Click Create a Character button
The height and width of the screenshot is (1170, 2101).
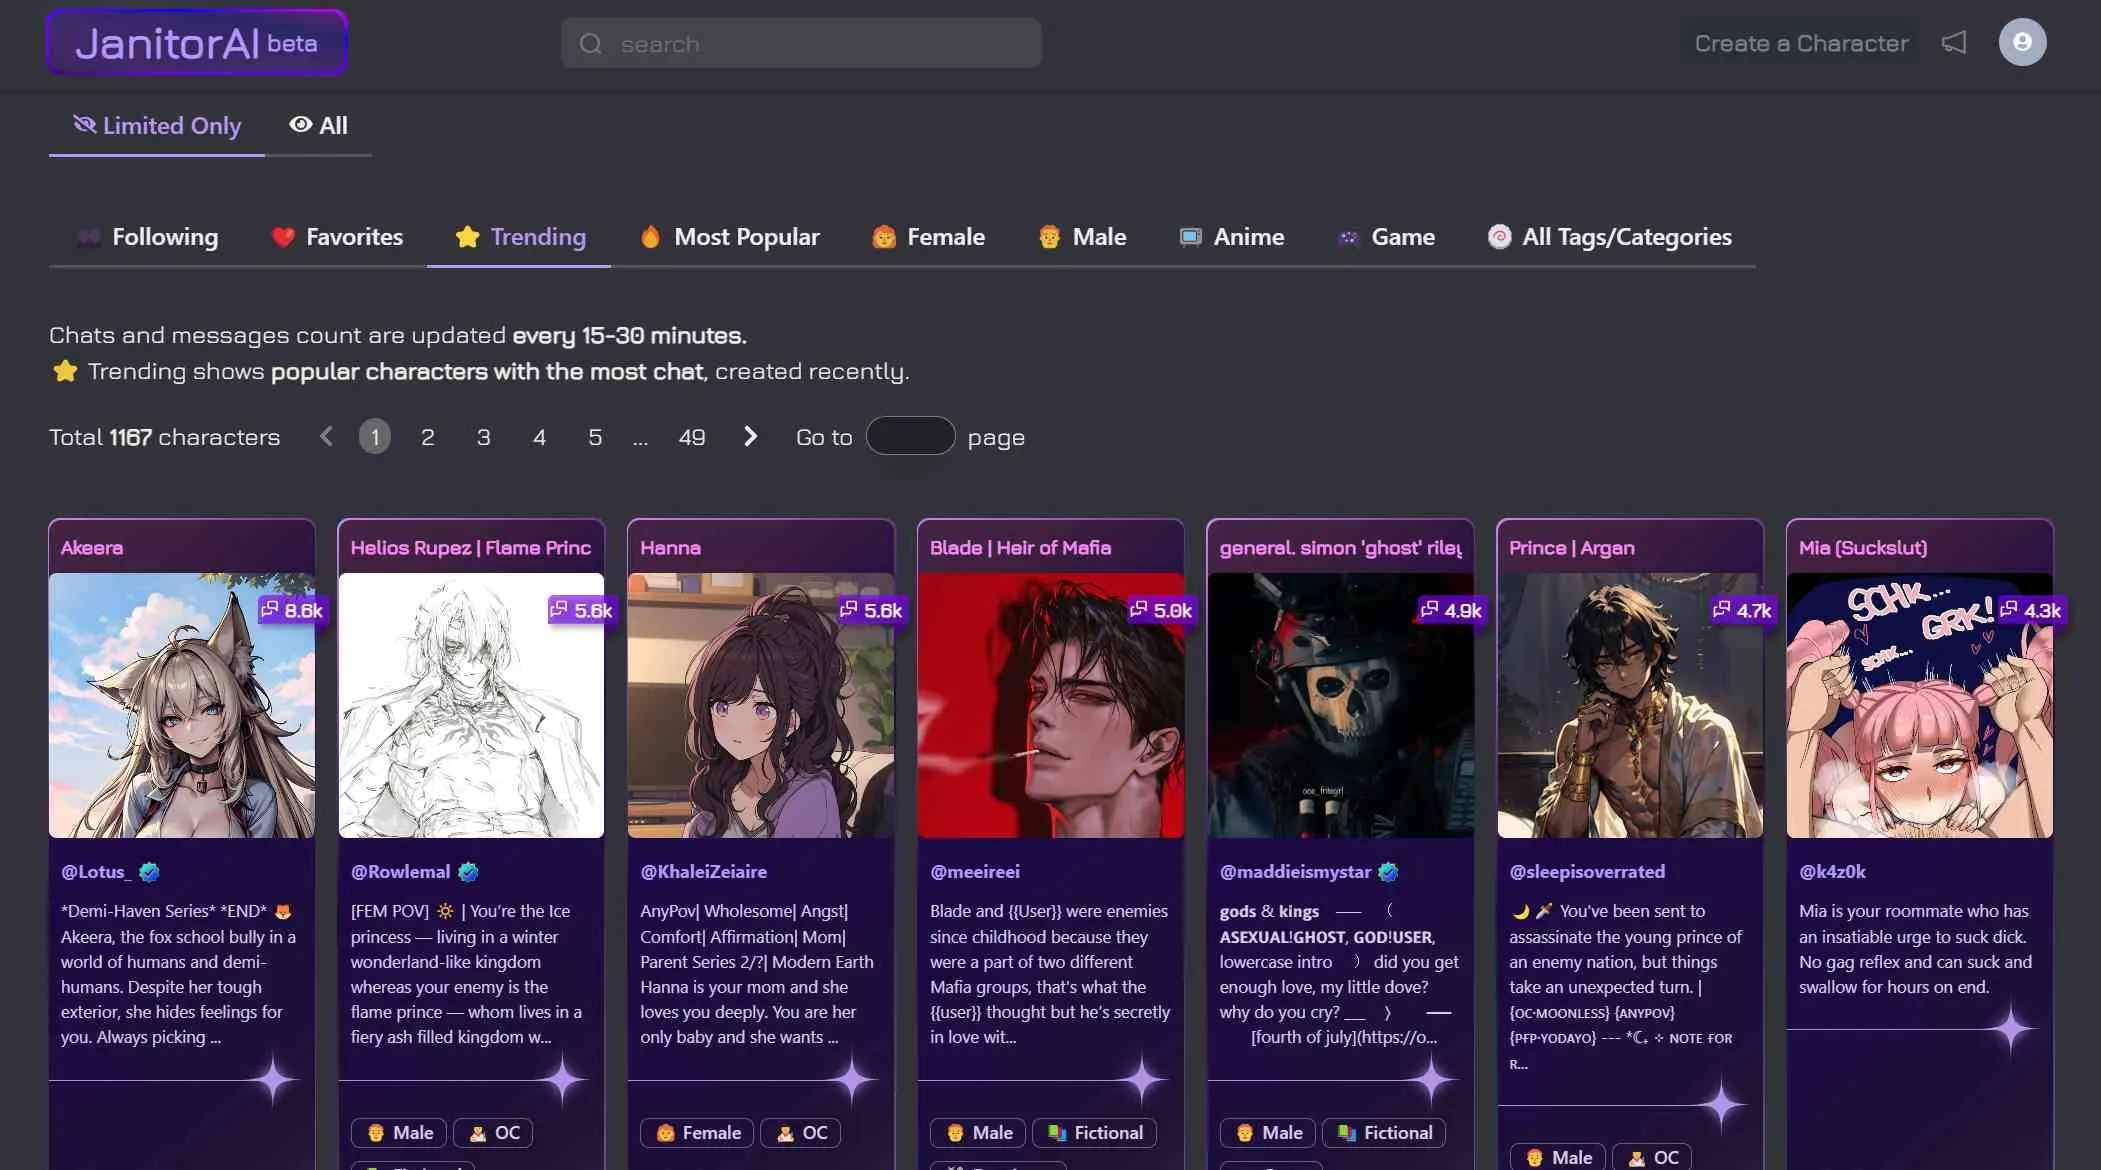(1801, 44)
